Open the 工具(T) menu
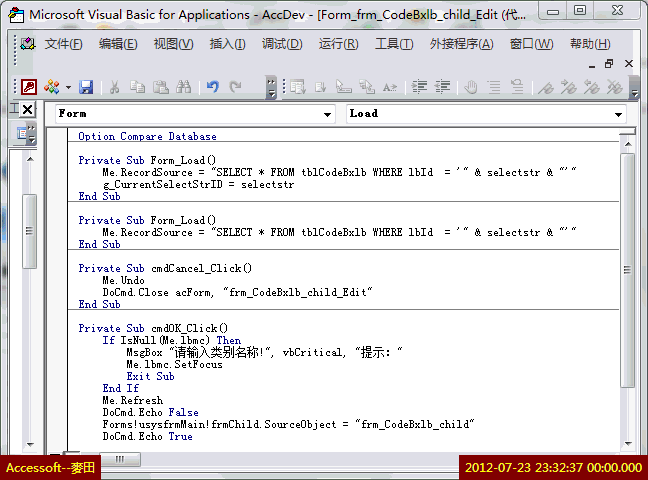The height and width of the screenshot is (480, 648). pyautogui.click(x=394, y=44)
